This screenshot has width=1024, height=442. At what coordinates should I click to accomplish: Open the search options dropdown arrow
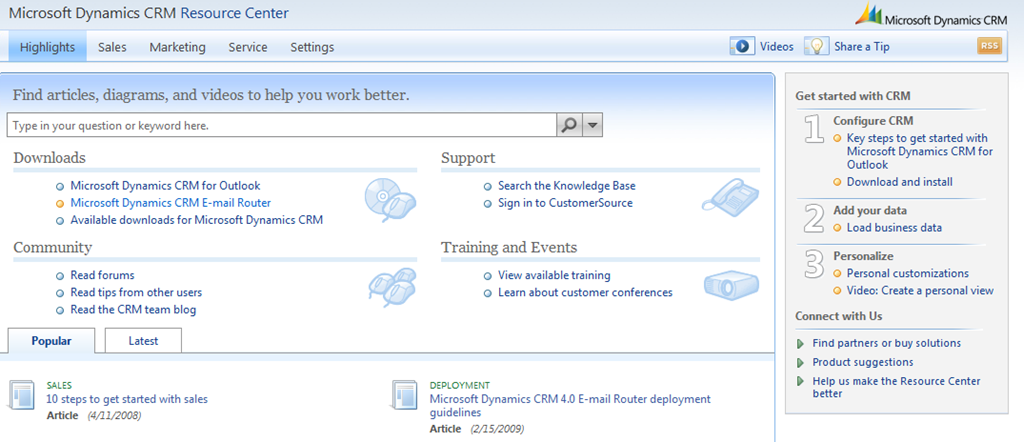tap(592, 125)
